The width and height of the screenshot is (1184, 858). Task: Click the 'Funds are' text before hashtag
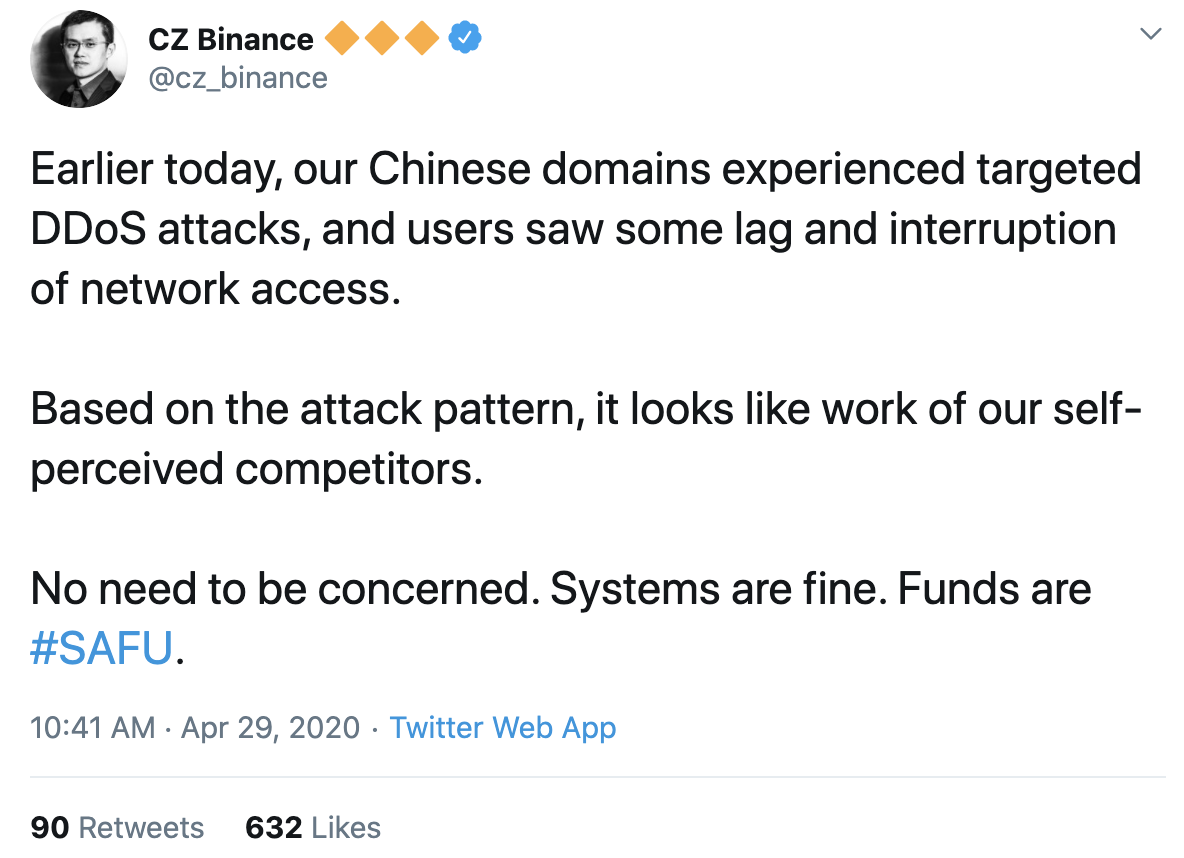pyautogui.click(x=994, y=588)
